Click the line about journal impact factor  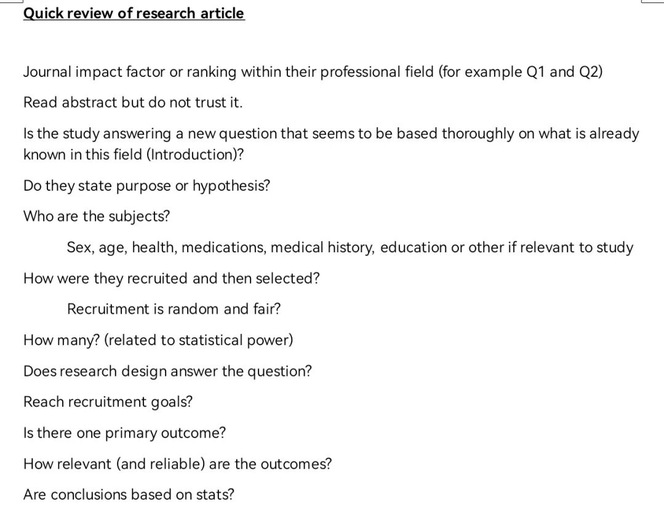point(312,72)
